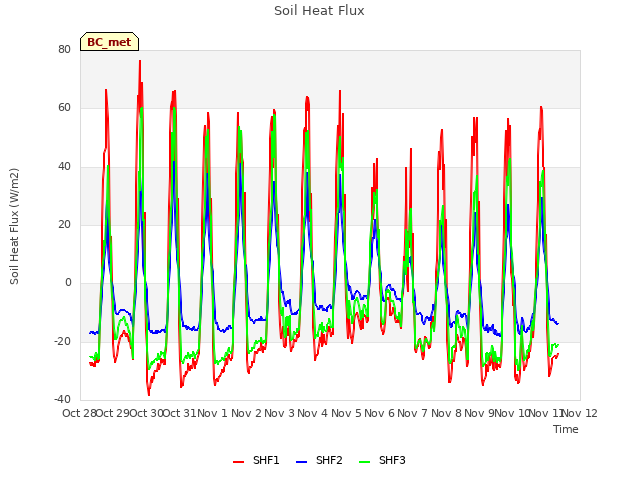Click the Nov 3 x-axis label
Image resolution: width=640 pixels, height=480 pixels.
(x=279, y=413)
